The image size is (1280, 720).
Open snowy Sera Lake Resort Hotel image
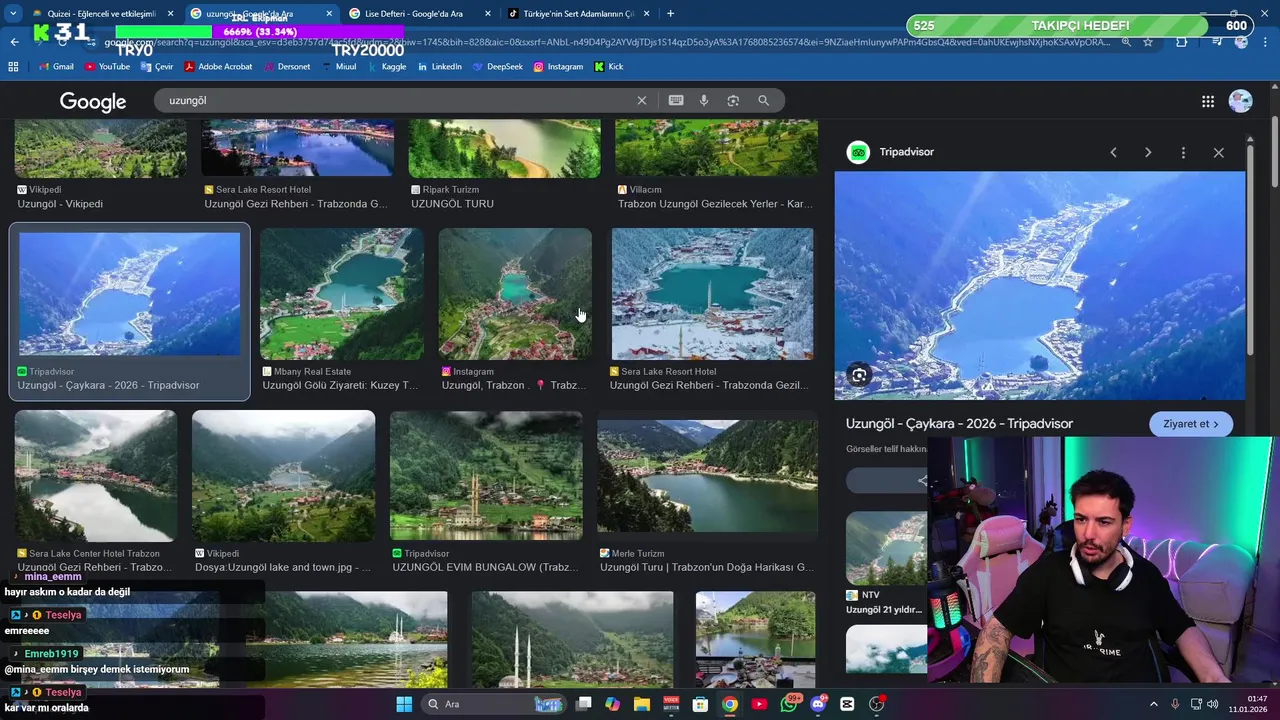[x=712, y=294]
